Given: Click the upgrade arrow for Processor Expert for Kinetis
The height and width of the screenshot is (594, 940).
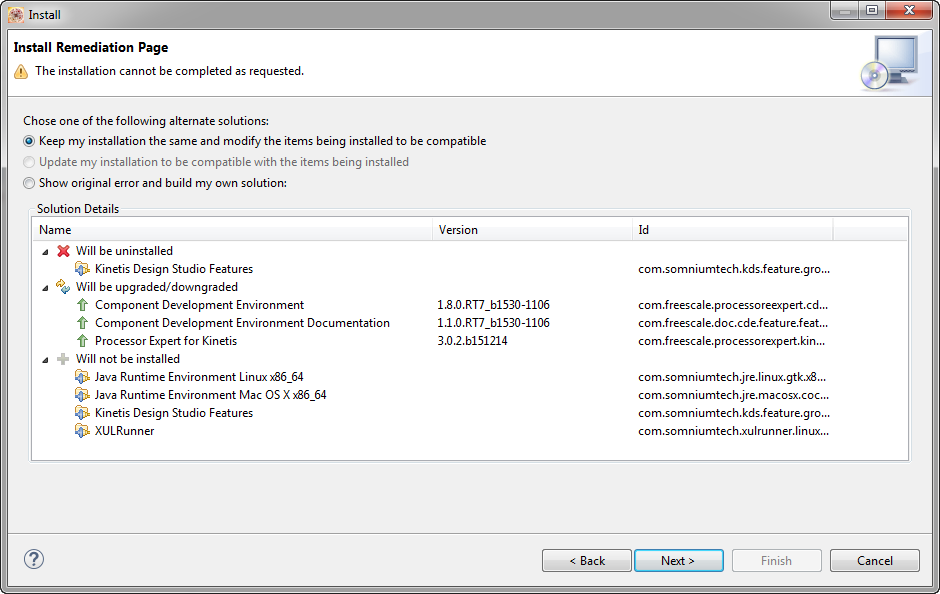Looking at the screenshot, I should [x=82, y=341].
